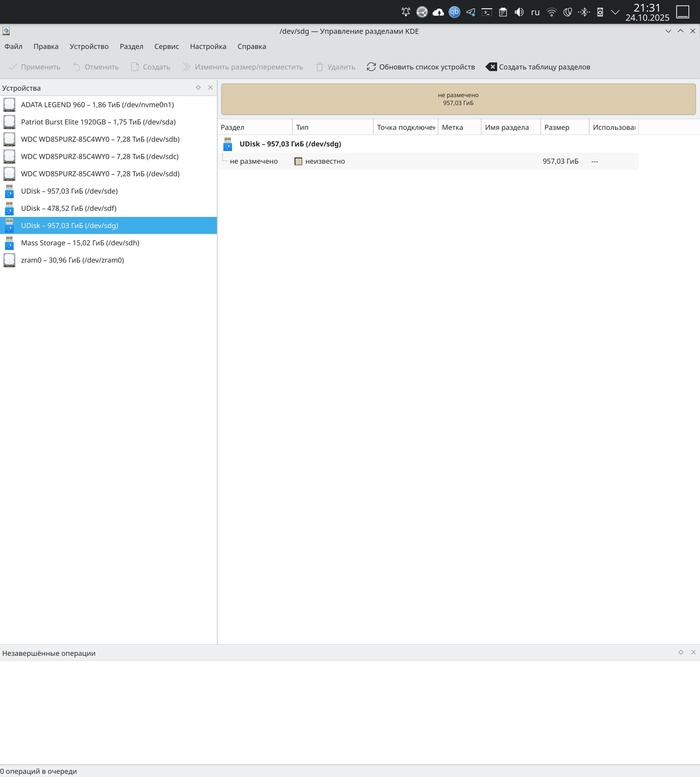Select the Mass Storage /dev/sdh device
The image size is (700, 777).
[80, 242]
